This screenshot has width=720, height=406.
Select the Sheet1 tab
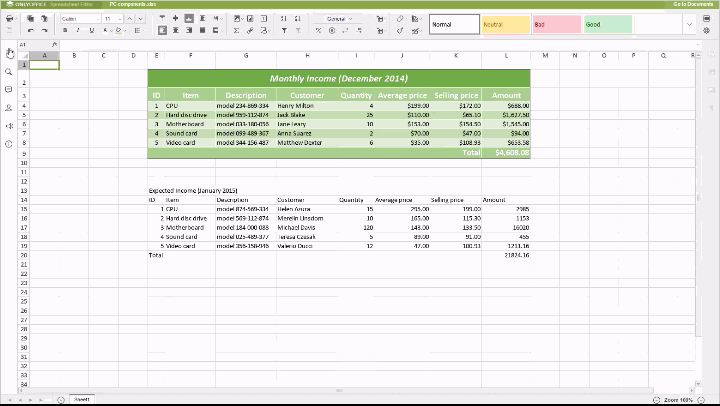(x=82, y=400)
